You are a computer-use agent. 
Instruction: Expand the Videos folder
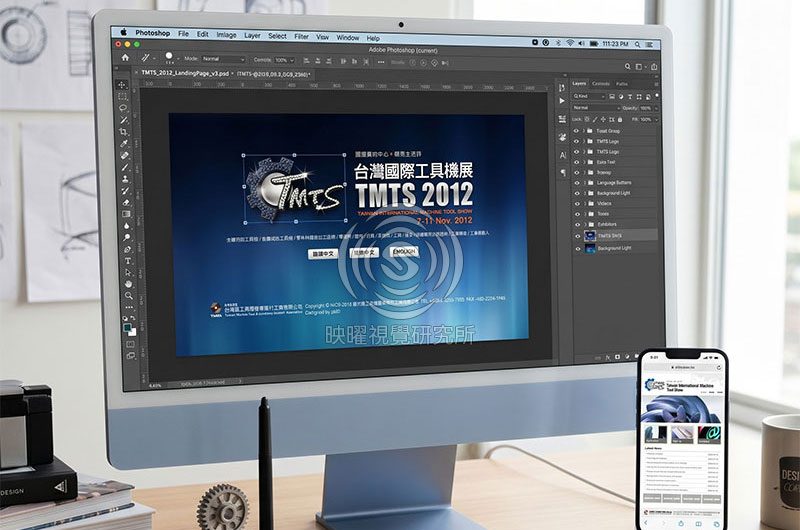[x=584, y=204]
